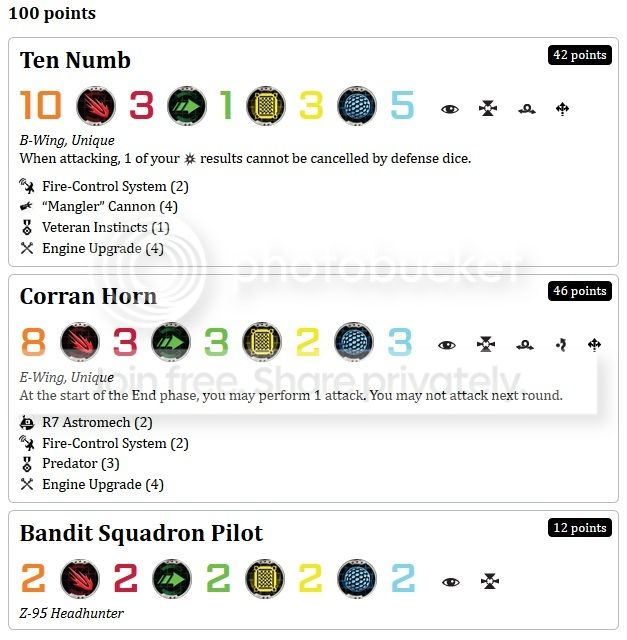The height and width of the screenshot is (640, 627).
Task: Click Ten Numb's red attack icon
Action: [96, 106]
